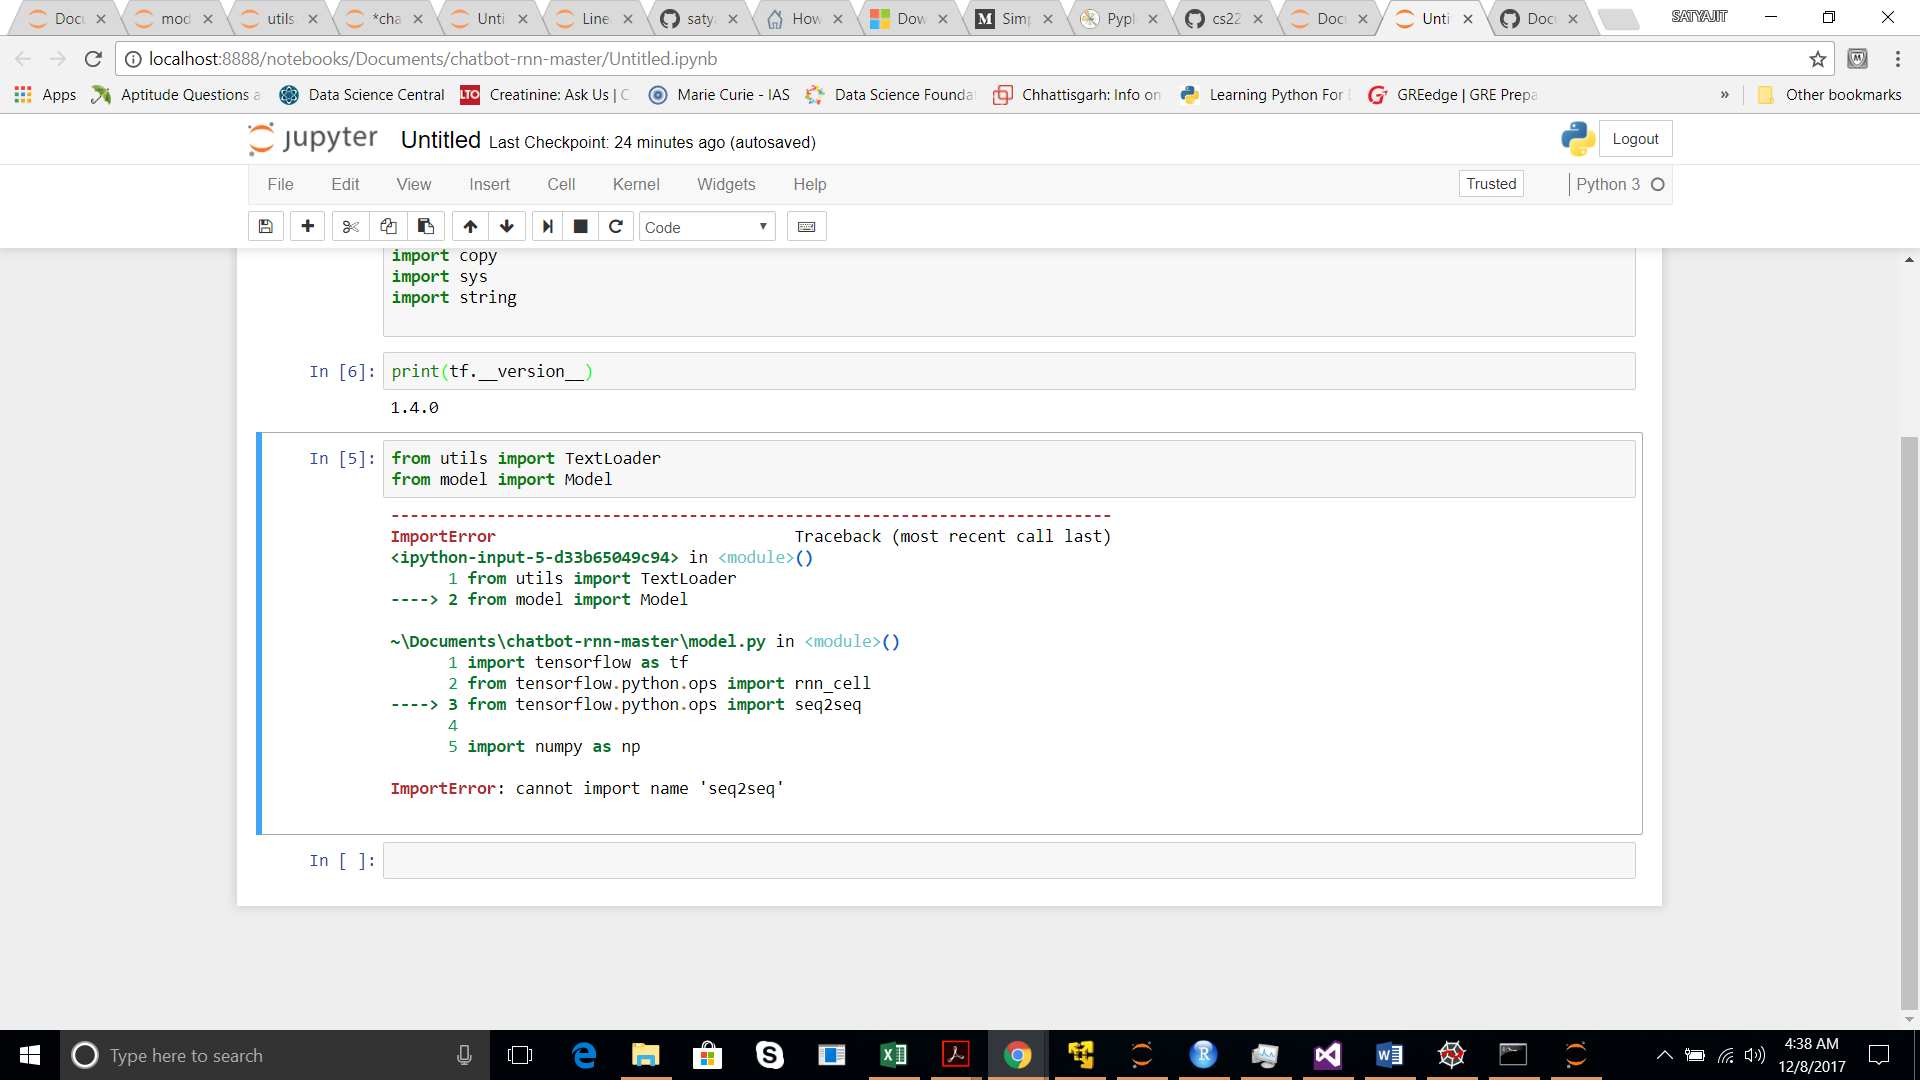Open the Learning Python For bookmark
This screenshot has width=1920, height=1080.
1263,95
